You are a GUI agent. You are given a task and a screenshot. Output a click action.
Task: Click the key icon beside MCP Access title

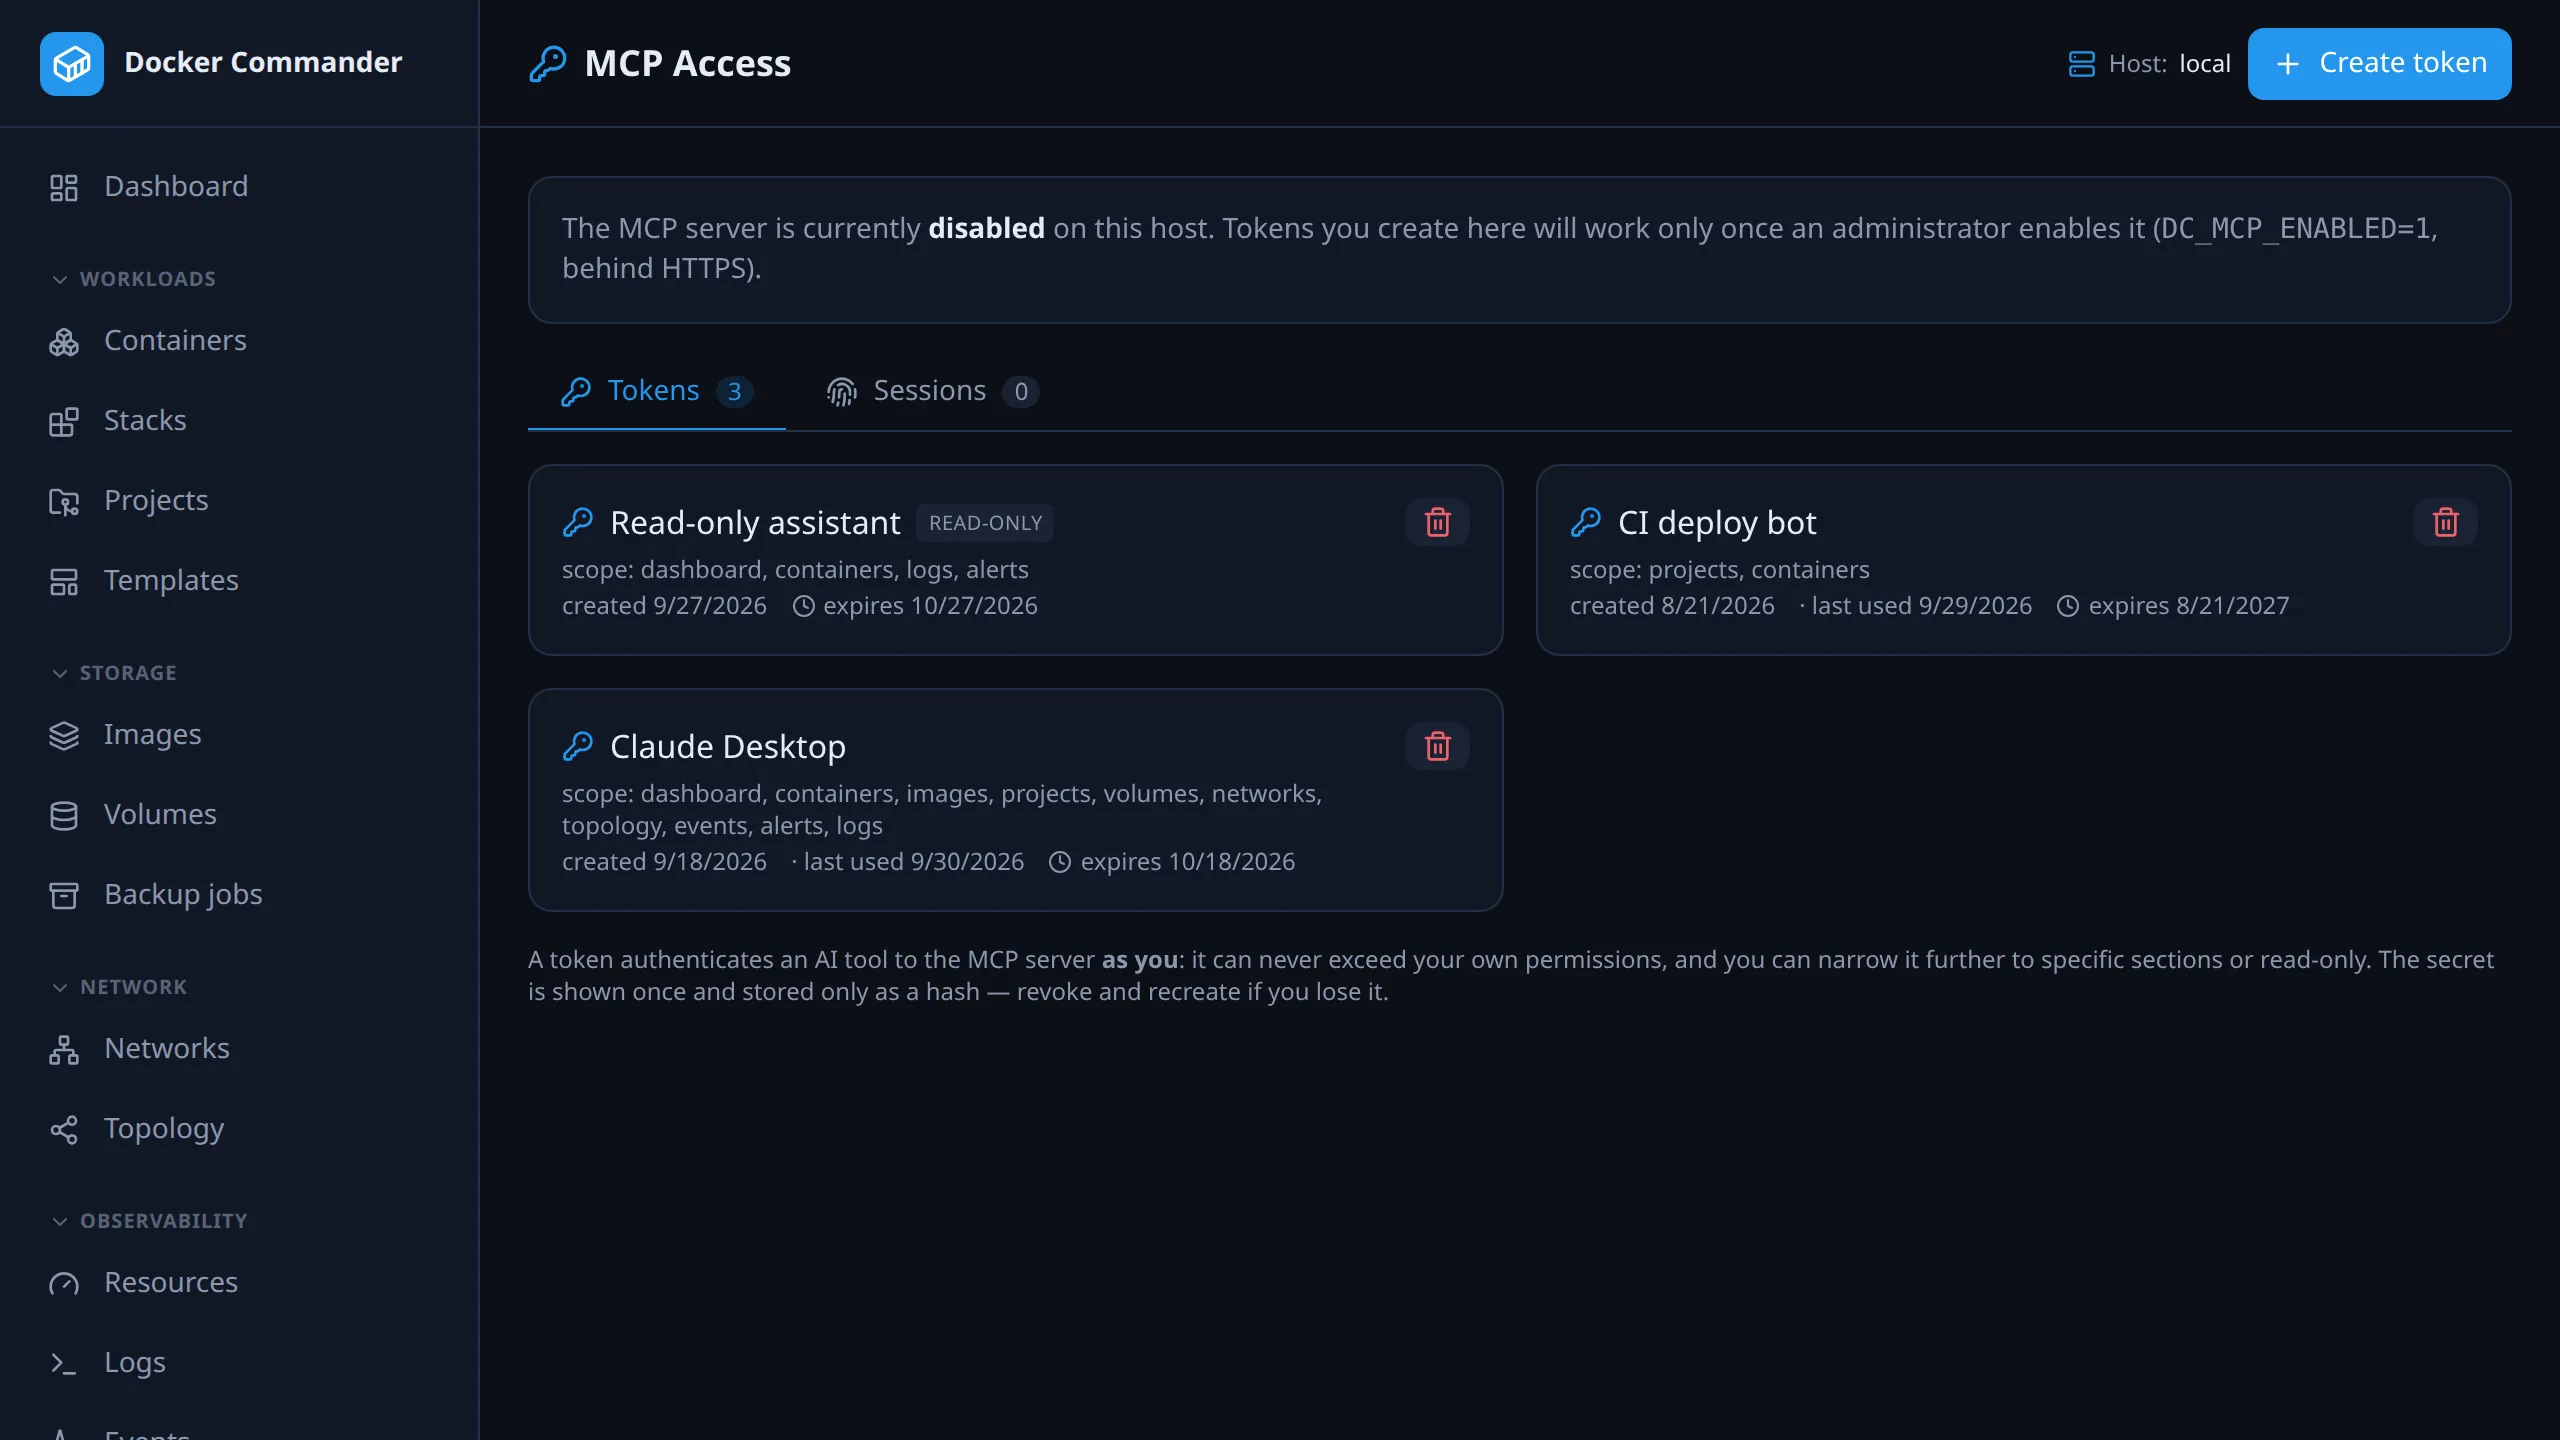click(548, 64)
